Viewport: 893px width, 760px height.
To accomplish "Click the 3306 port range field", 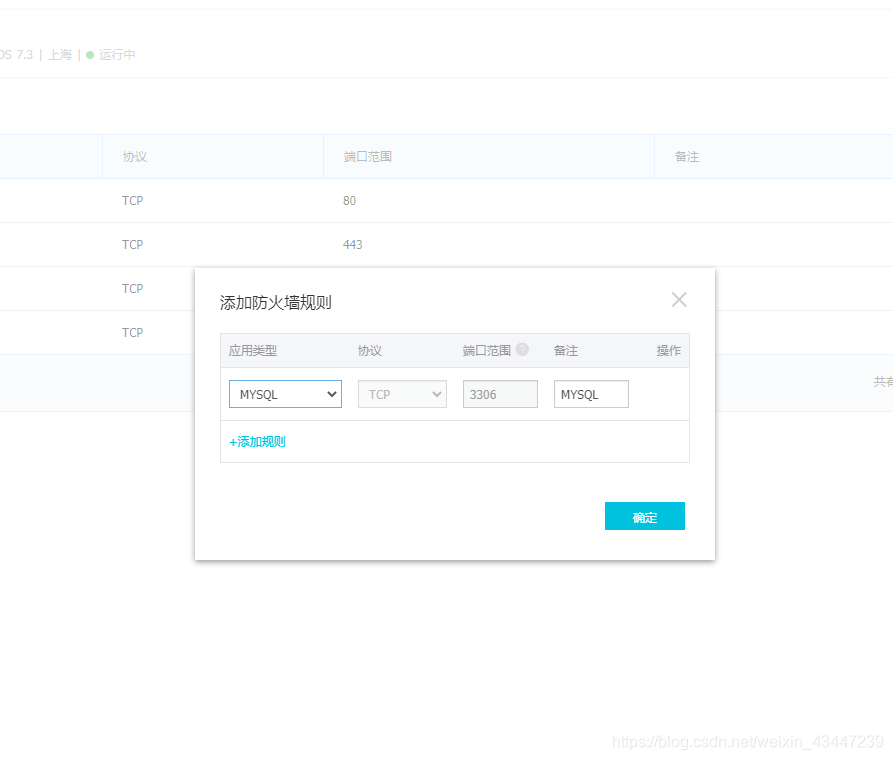I will click(500, 394).
